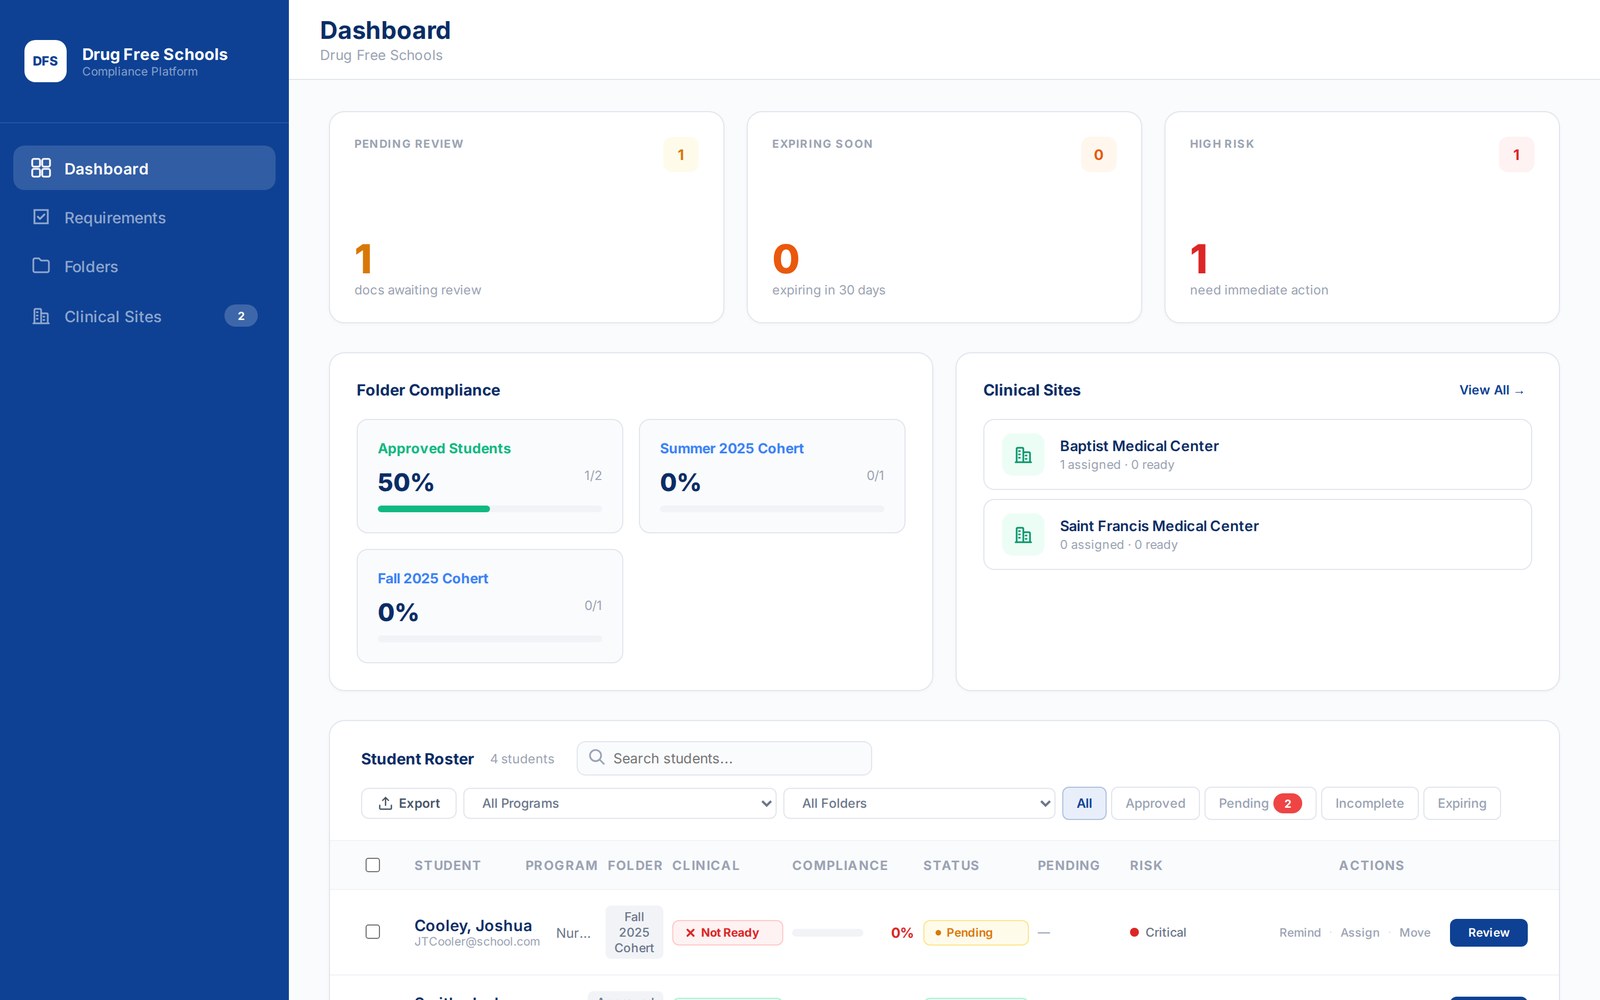Click the STATUS column header
Screen dimensions: 1600x1000
click(951, 865)
